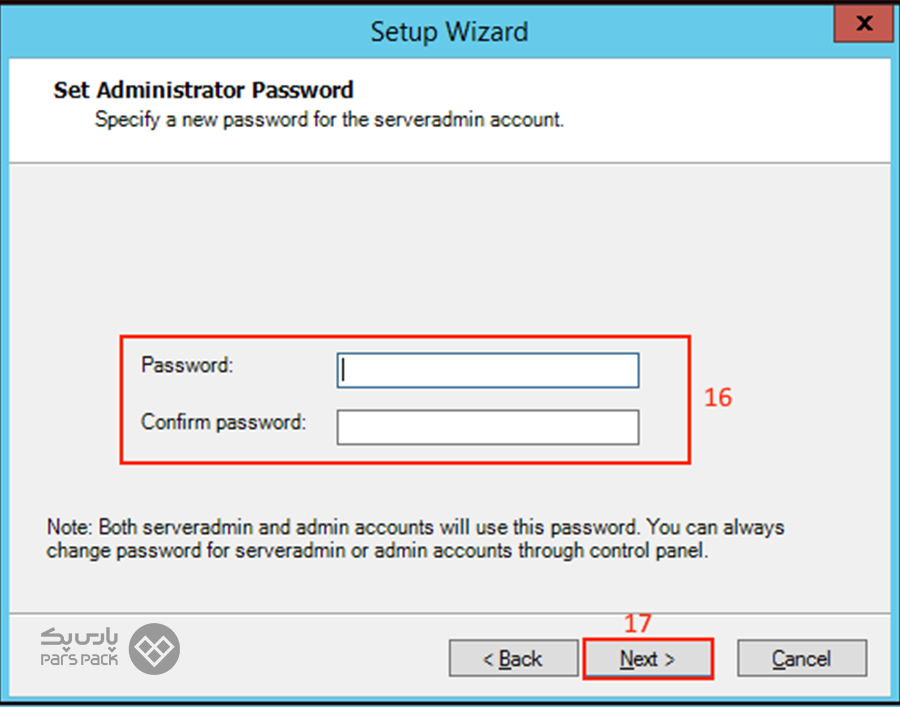This screenshot has height=707, width=900.
Task: Click the red step number 17 annotation
Action: pos(638,624)
